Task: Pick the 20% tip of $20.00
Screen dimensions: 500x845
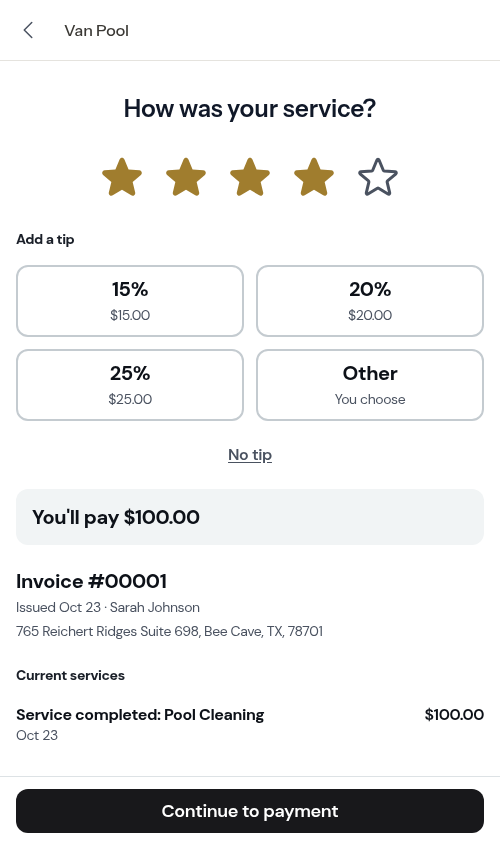Action: click(x=370, y=301)
